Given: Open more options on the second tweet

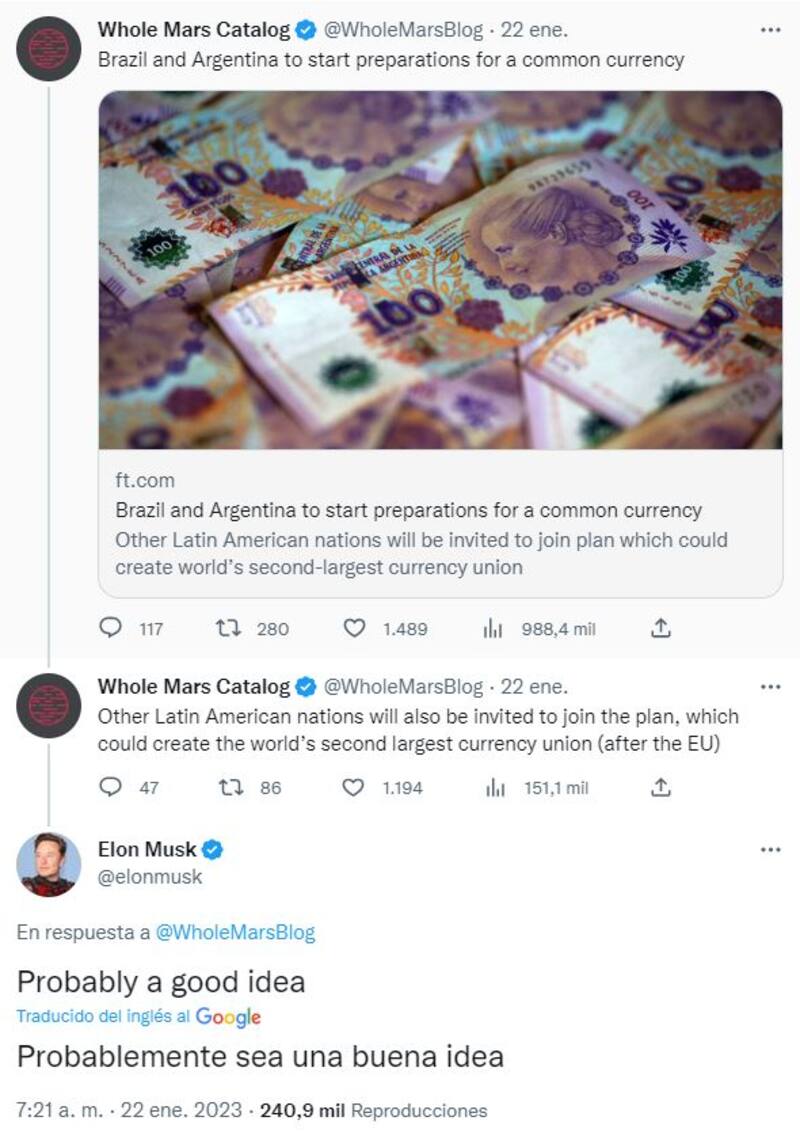Looking at the screenshot, I should coord(770,687).
